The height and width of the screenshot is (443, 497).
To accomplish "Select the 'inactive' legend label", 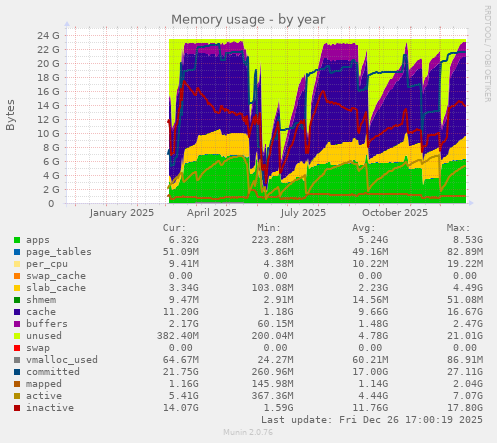I will 50,408.
